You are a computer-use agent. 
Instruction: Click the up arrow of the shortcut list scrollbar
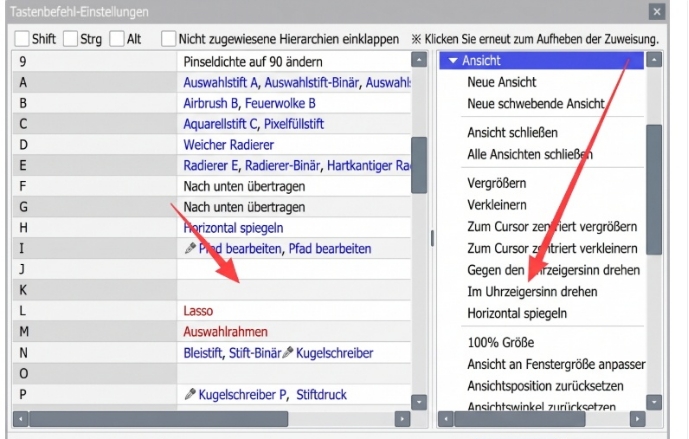(420, 60)
